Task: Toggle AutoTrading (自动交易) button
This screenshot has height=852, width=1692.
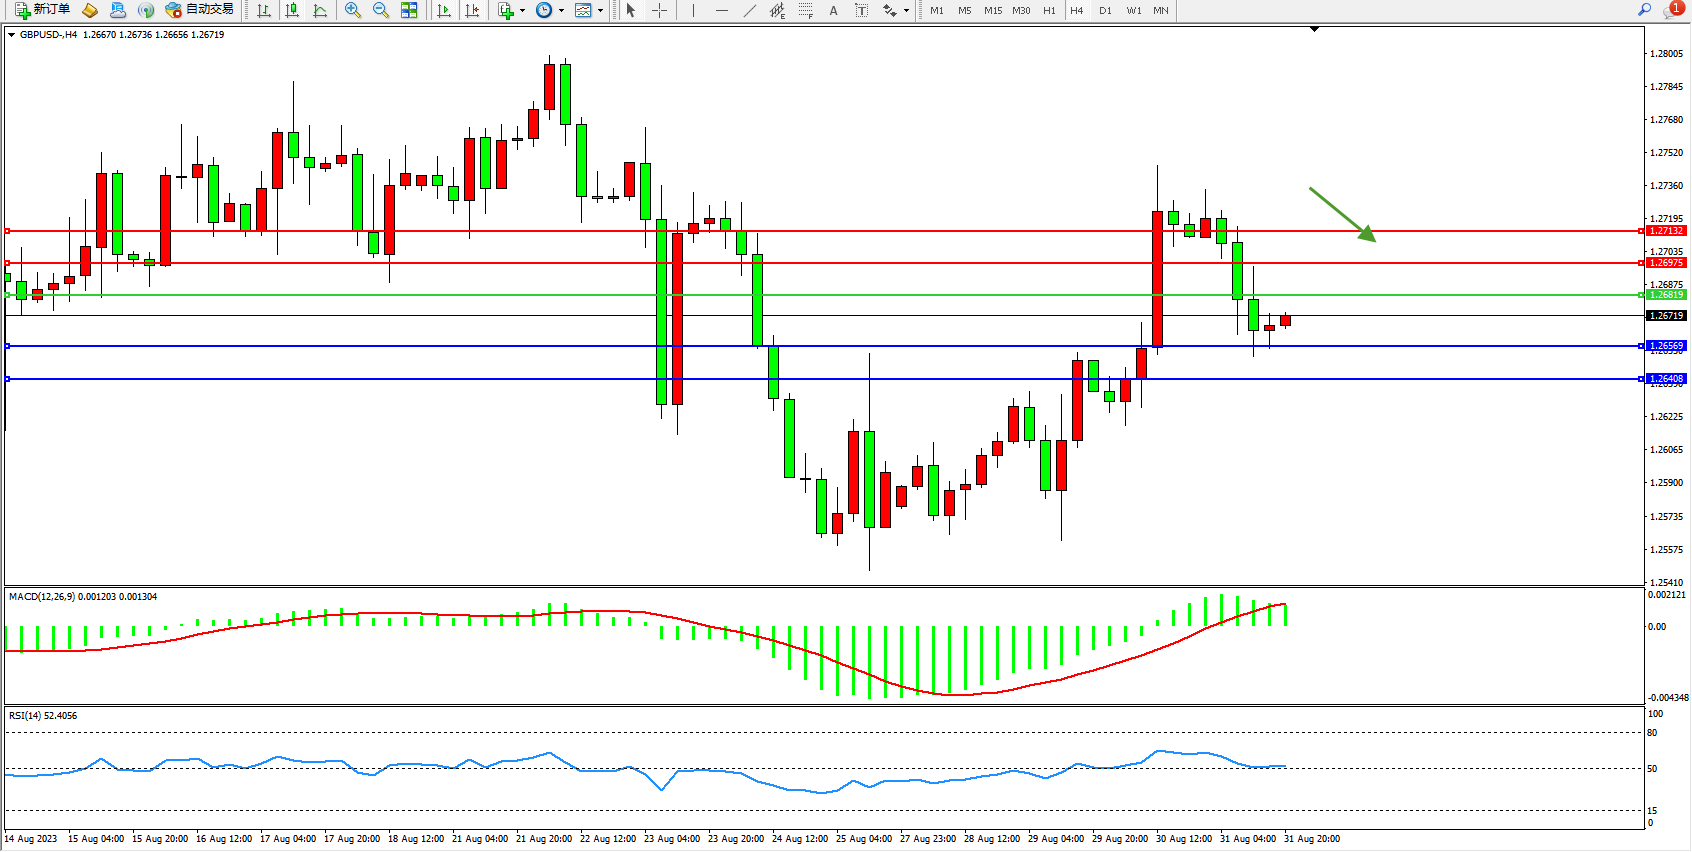Action: pyautogui.click(x=200, y=10)
